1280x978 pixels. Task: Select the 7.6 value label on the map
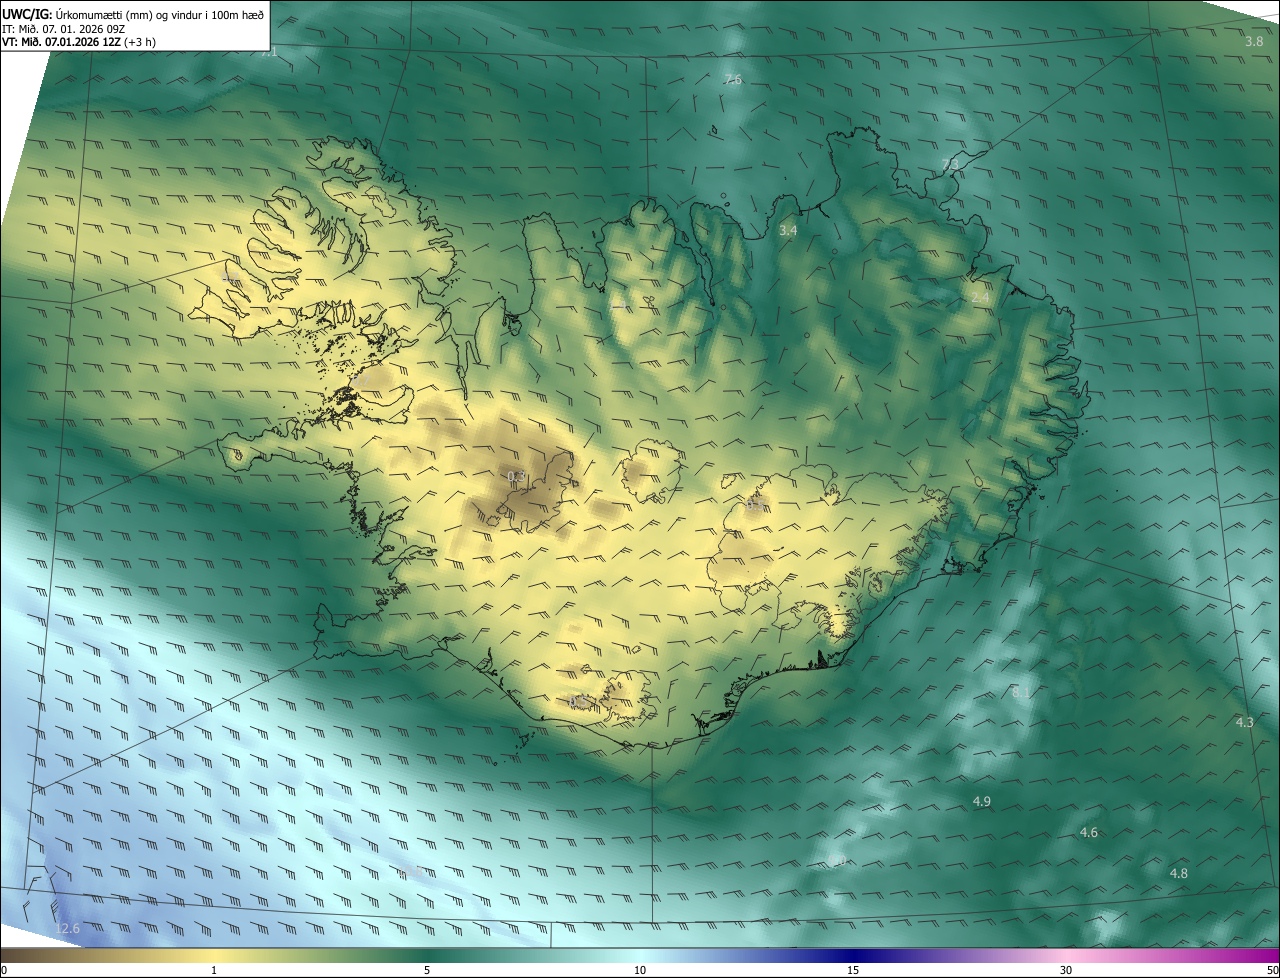coord(733,80)
